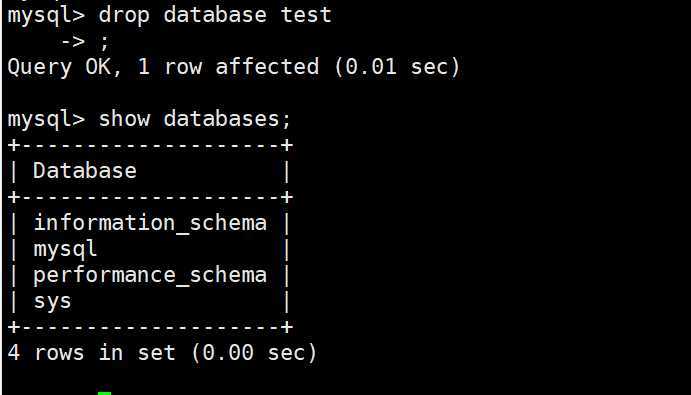This screenshot has height=395, width=691.
Task: Click the 'show databases;' command text
Action: pos(195,119)
